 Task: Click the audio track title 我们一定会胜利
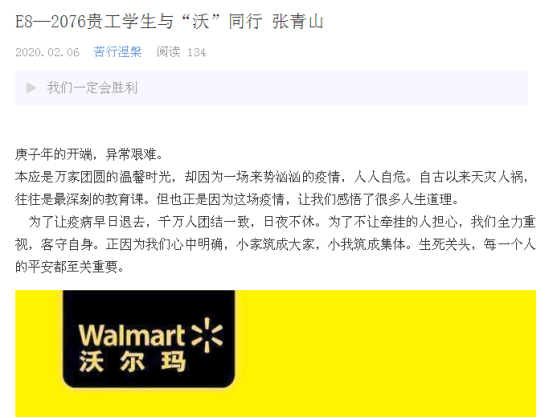(x=92, y=88)
